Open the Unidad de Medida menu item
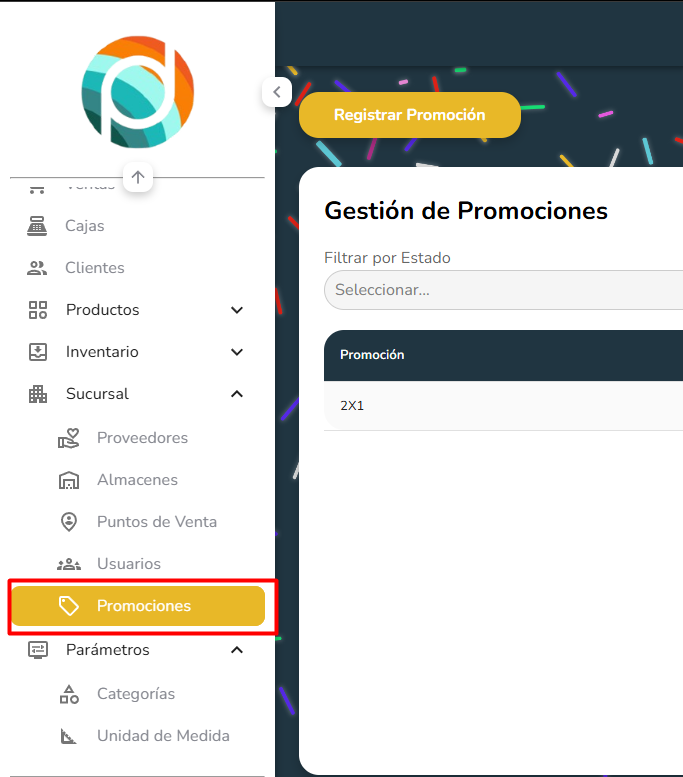Screen dimensions: 683x777 point(163,736)
